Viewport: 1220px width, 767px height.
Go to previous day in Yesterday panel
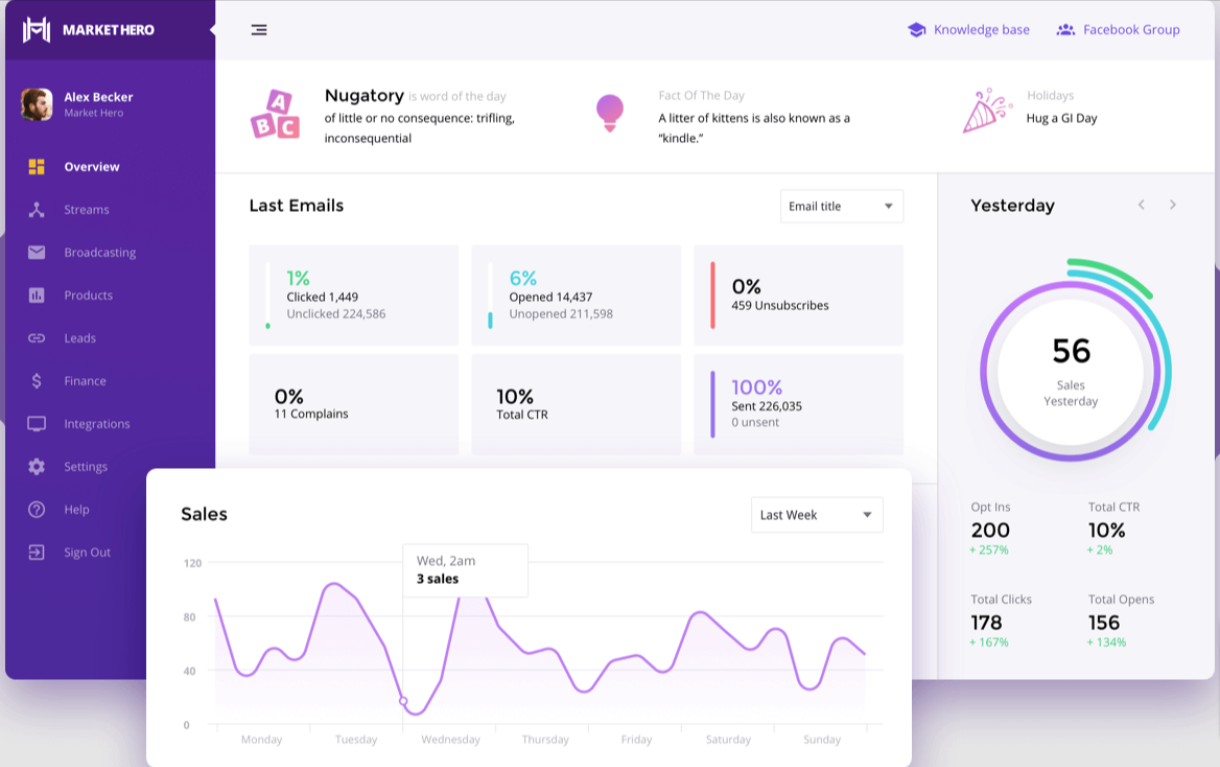point(1141,205)
